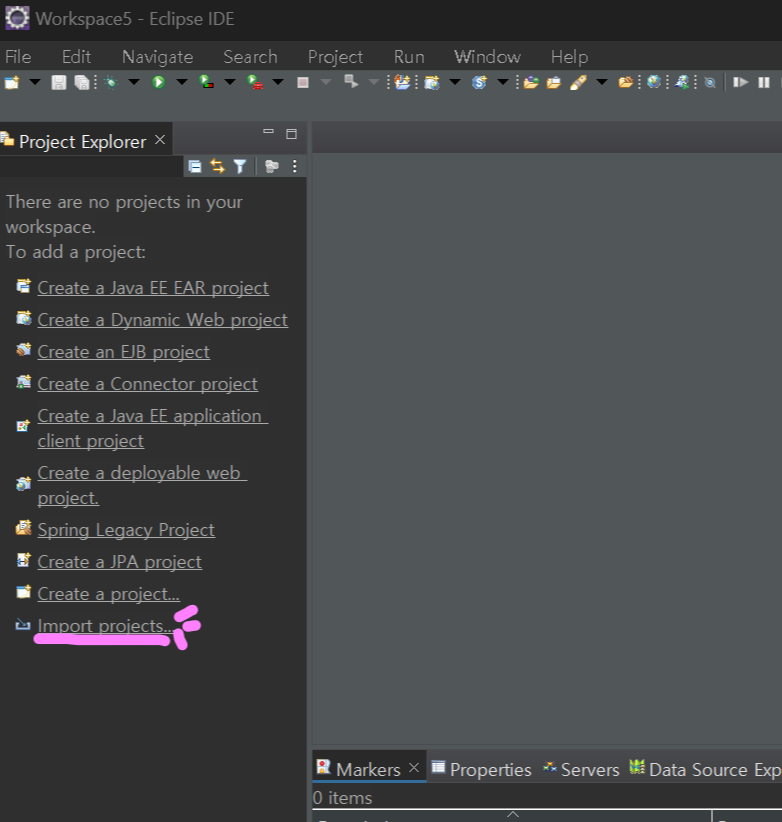Close the Markers tab
The image size is (782, 822).
click(x=414, y=768)
